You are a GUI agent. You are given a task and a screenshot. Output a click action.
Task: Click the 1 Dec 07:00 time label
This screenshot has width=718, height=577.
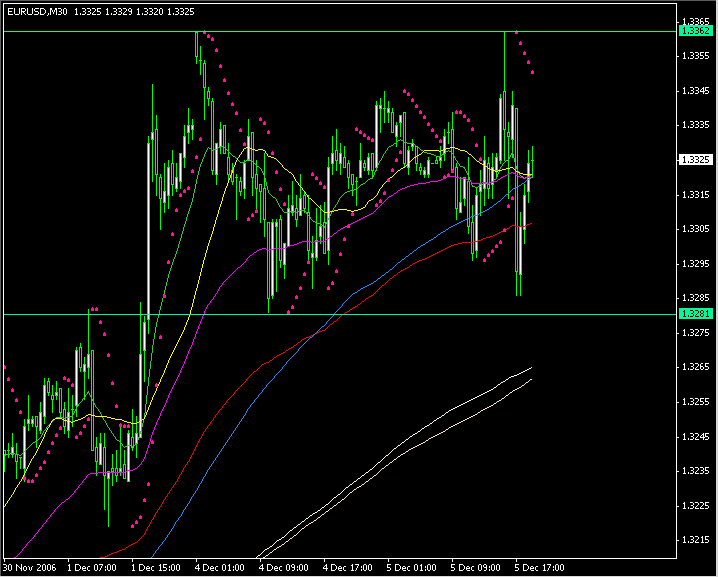[x=92, y=568]
